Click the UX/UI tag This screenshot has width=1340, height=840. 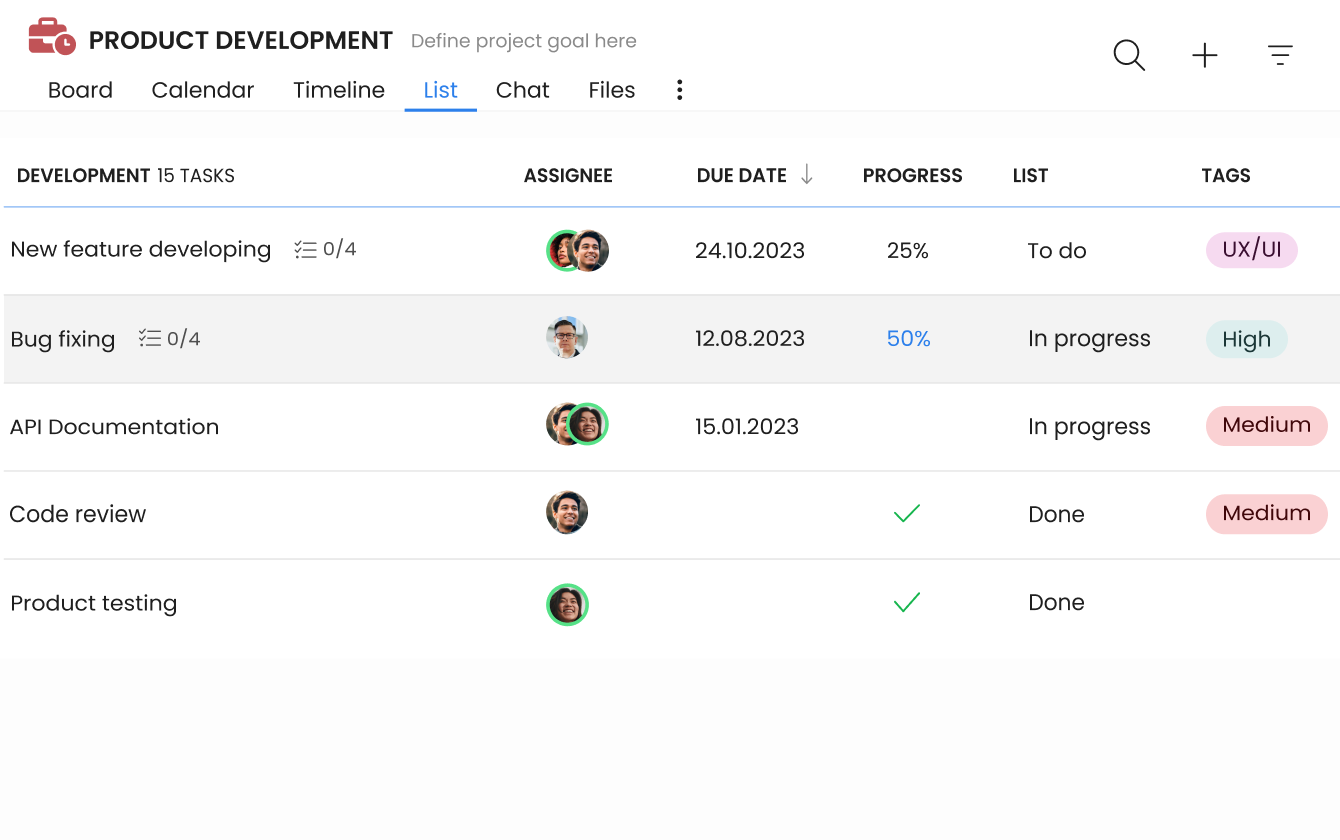(x=1252, y=250)
